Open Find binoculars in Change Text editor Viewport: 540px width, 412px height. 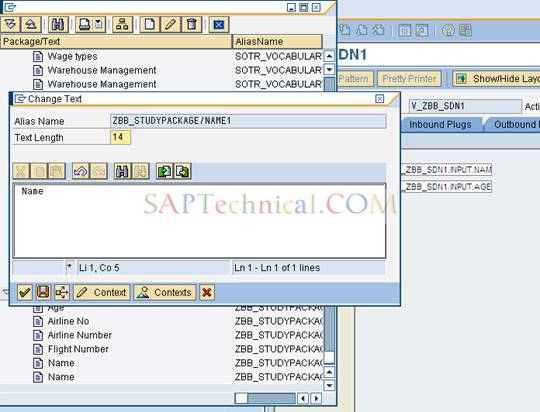click(x=123, y=171)
